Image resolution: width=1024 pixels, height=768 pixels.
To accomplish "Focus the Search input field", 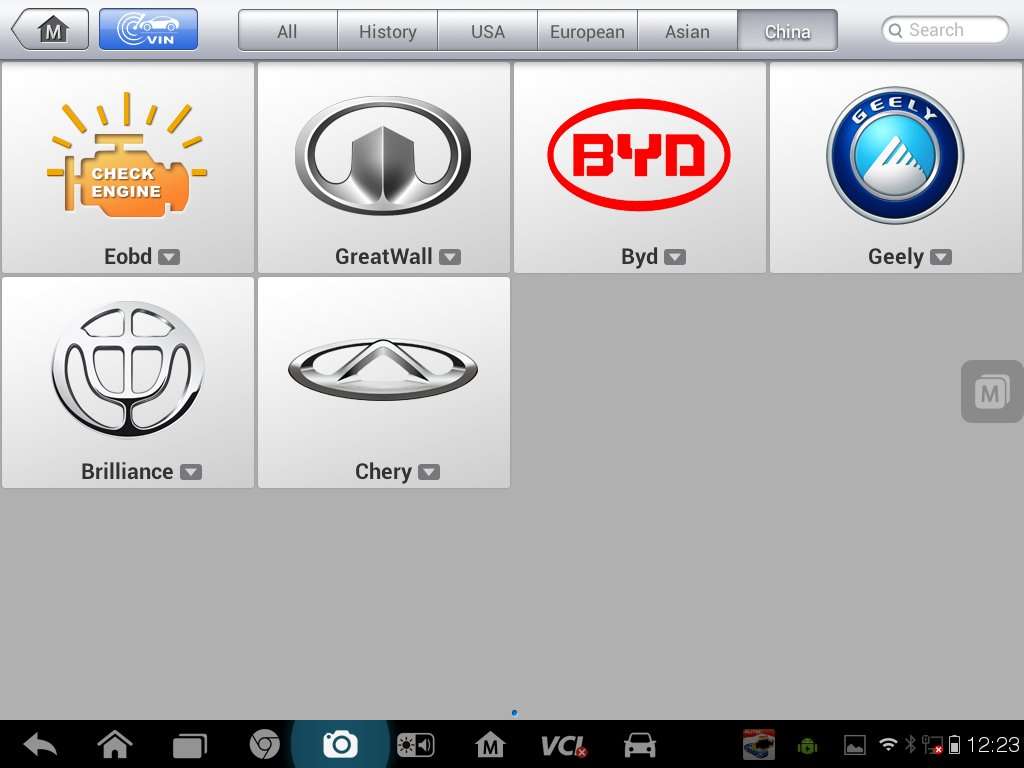I will pyautogui.click(x=945, y=30).
